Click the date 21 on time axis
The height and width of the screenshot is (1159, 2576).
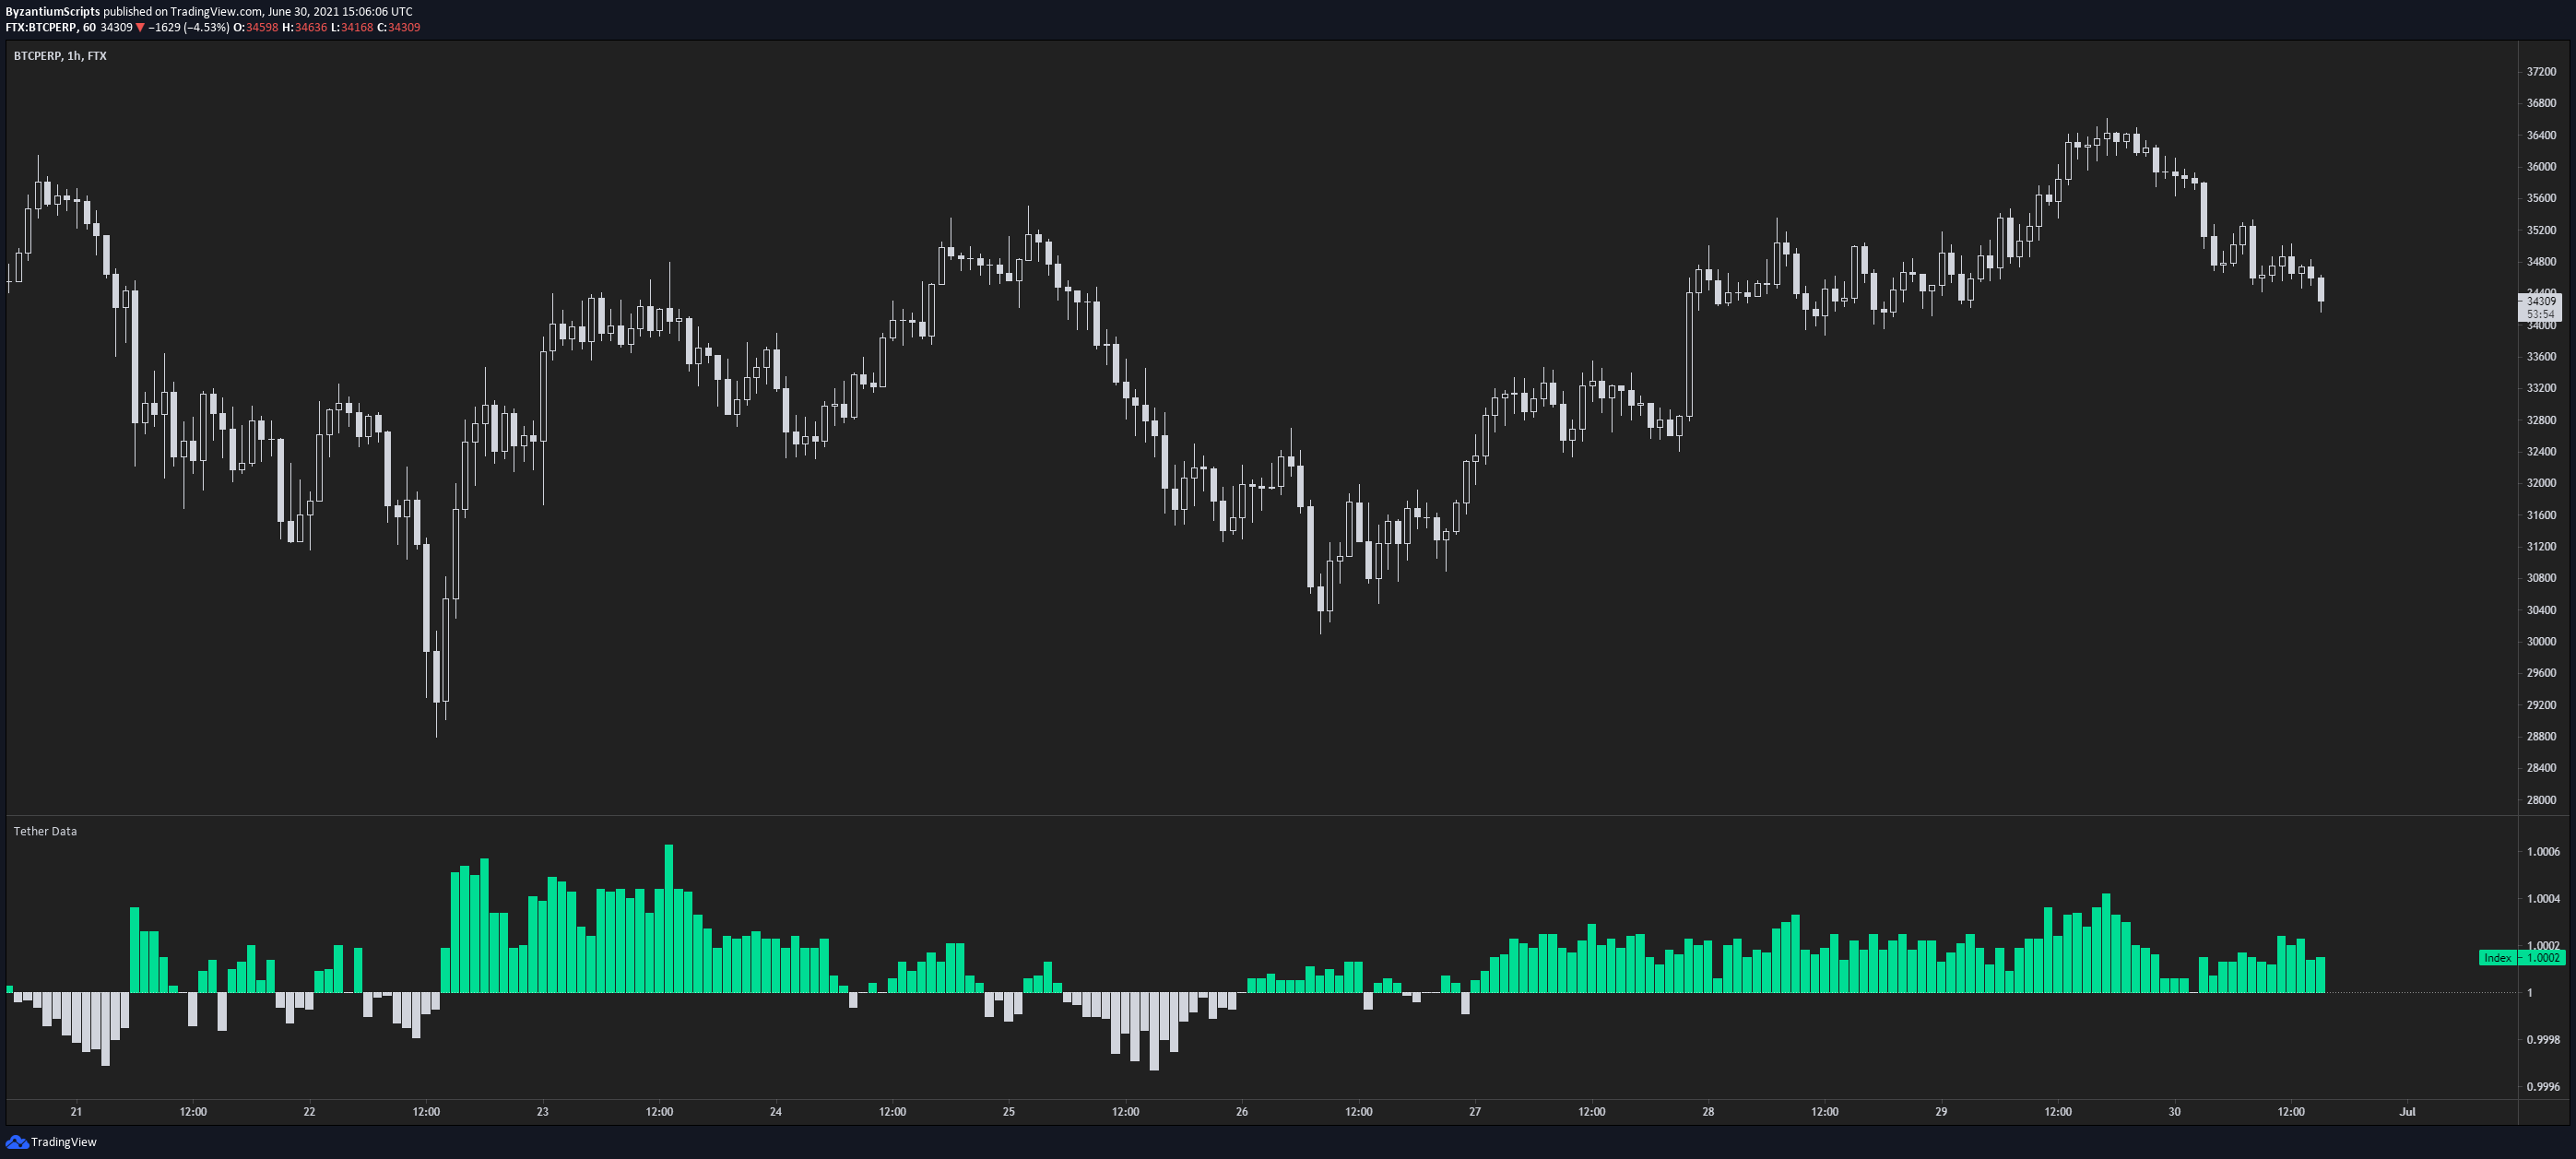tap(76, 1111)
